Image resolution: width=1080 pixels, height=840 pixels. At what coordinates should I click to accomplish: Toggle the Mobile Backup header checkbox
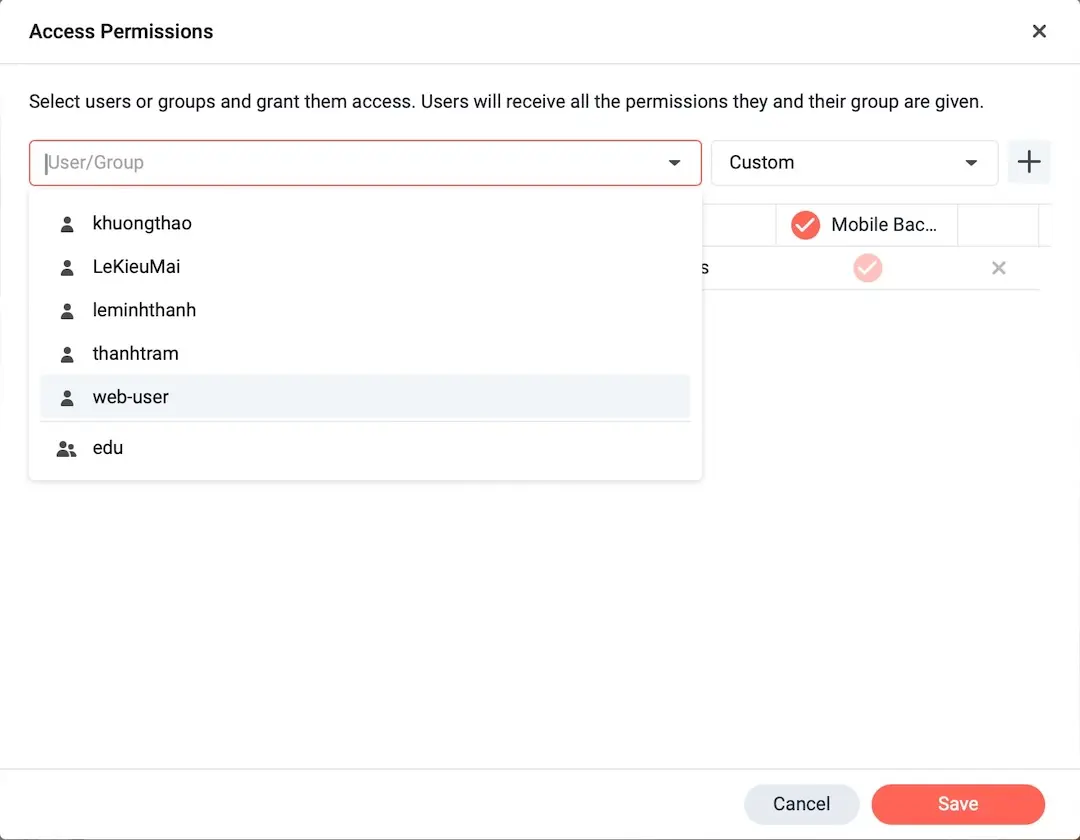pyautogui.click(x=805, y=225)
